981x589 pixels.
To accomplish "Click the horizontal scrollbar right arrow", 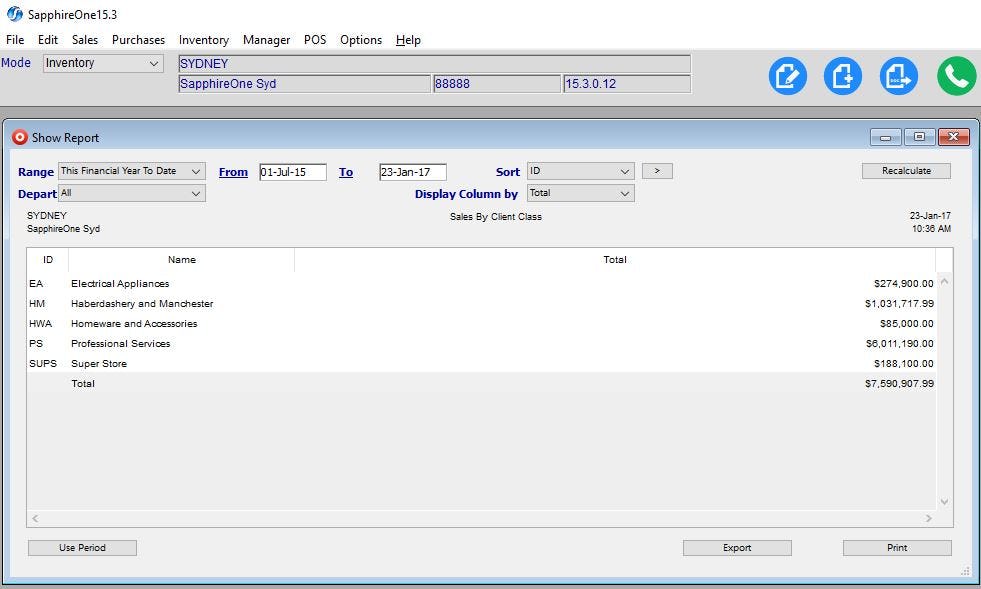I will click(x=928, y=518).
